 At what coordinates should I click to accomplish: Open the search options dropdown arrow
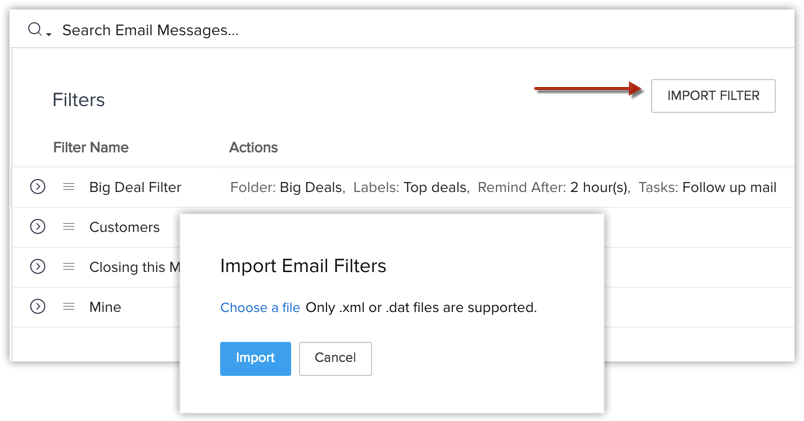coord(48,33)
